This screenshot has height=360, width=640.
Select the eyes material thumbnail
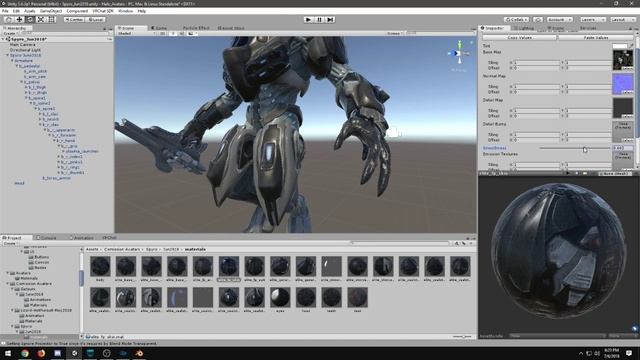point(280,297)
